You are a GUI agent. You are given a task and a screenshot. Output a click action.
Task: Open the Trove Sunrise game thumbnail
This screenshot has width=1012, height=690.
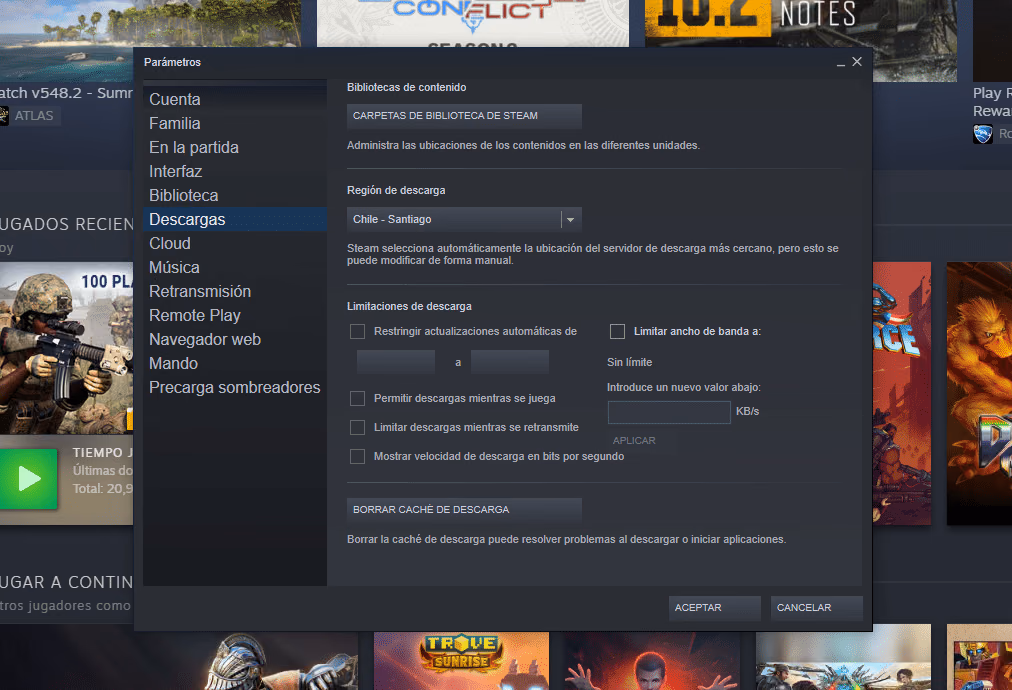pos(461,661)
